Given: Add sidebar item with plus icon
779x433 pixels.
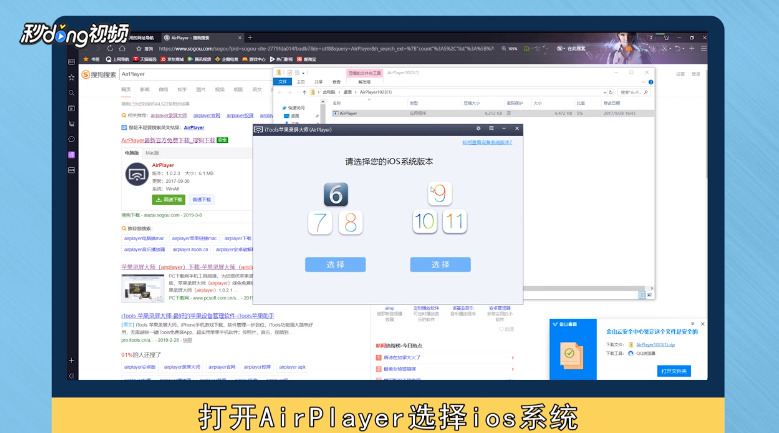Looking at the screenshot, I should [72, 361].
